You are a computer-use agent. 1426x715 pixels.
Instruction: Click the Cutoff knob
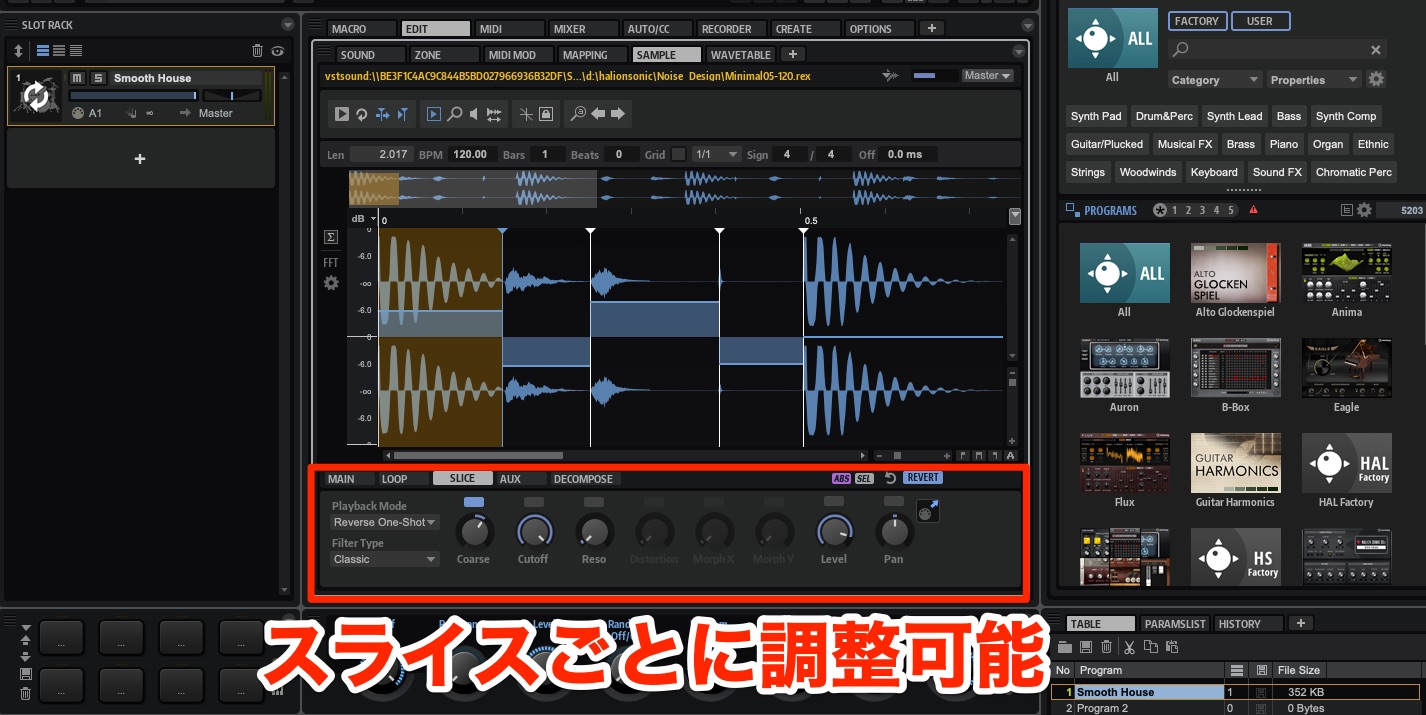[534, 531]
